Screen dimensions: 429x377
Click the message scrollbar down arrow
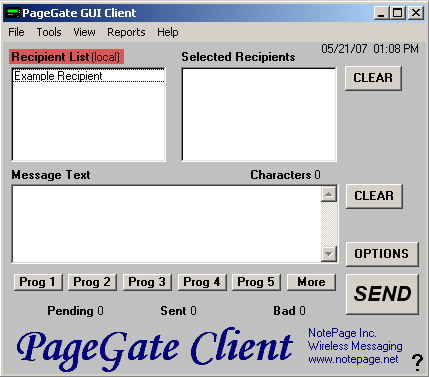(x=329, y=254)
